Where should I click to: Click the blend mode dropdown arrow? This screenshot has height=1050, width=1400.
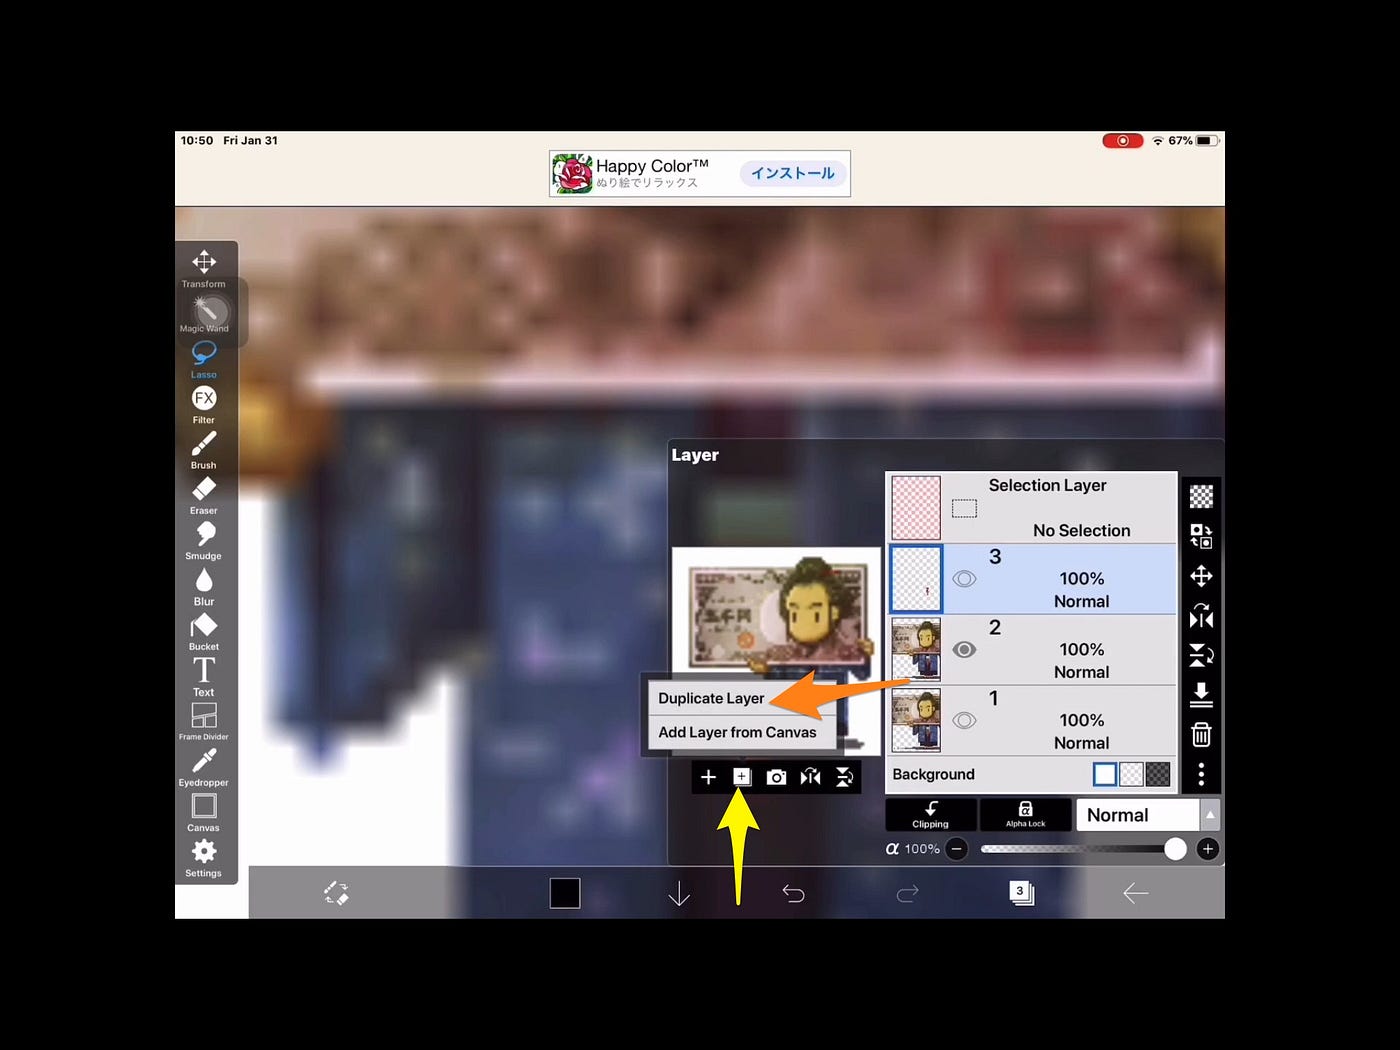point(1210,815)
